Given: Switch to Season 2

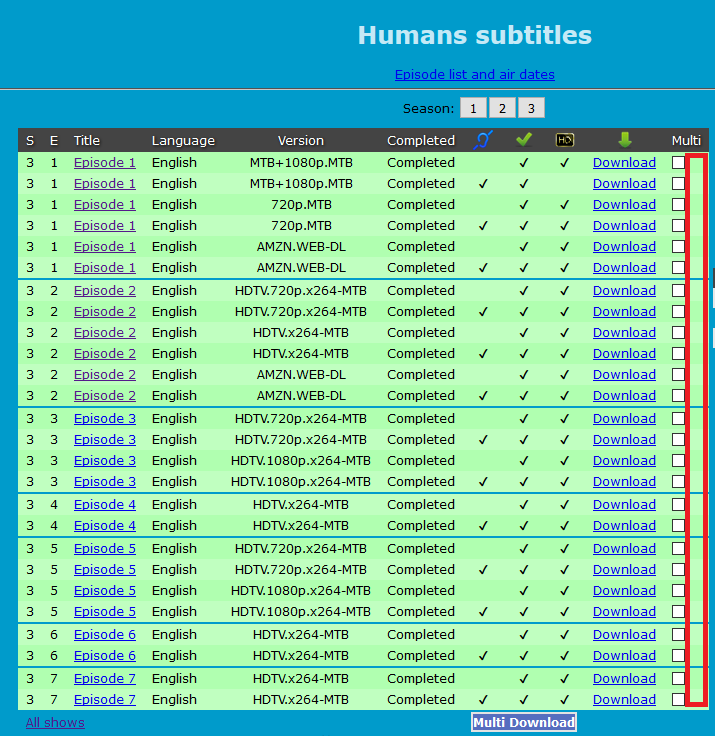Looking at the screenshot, I should click(x=502, y=108).
